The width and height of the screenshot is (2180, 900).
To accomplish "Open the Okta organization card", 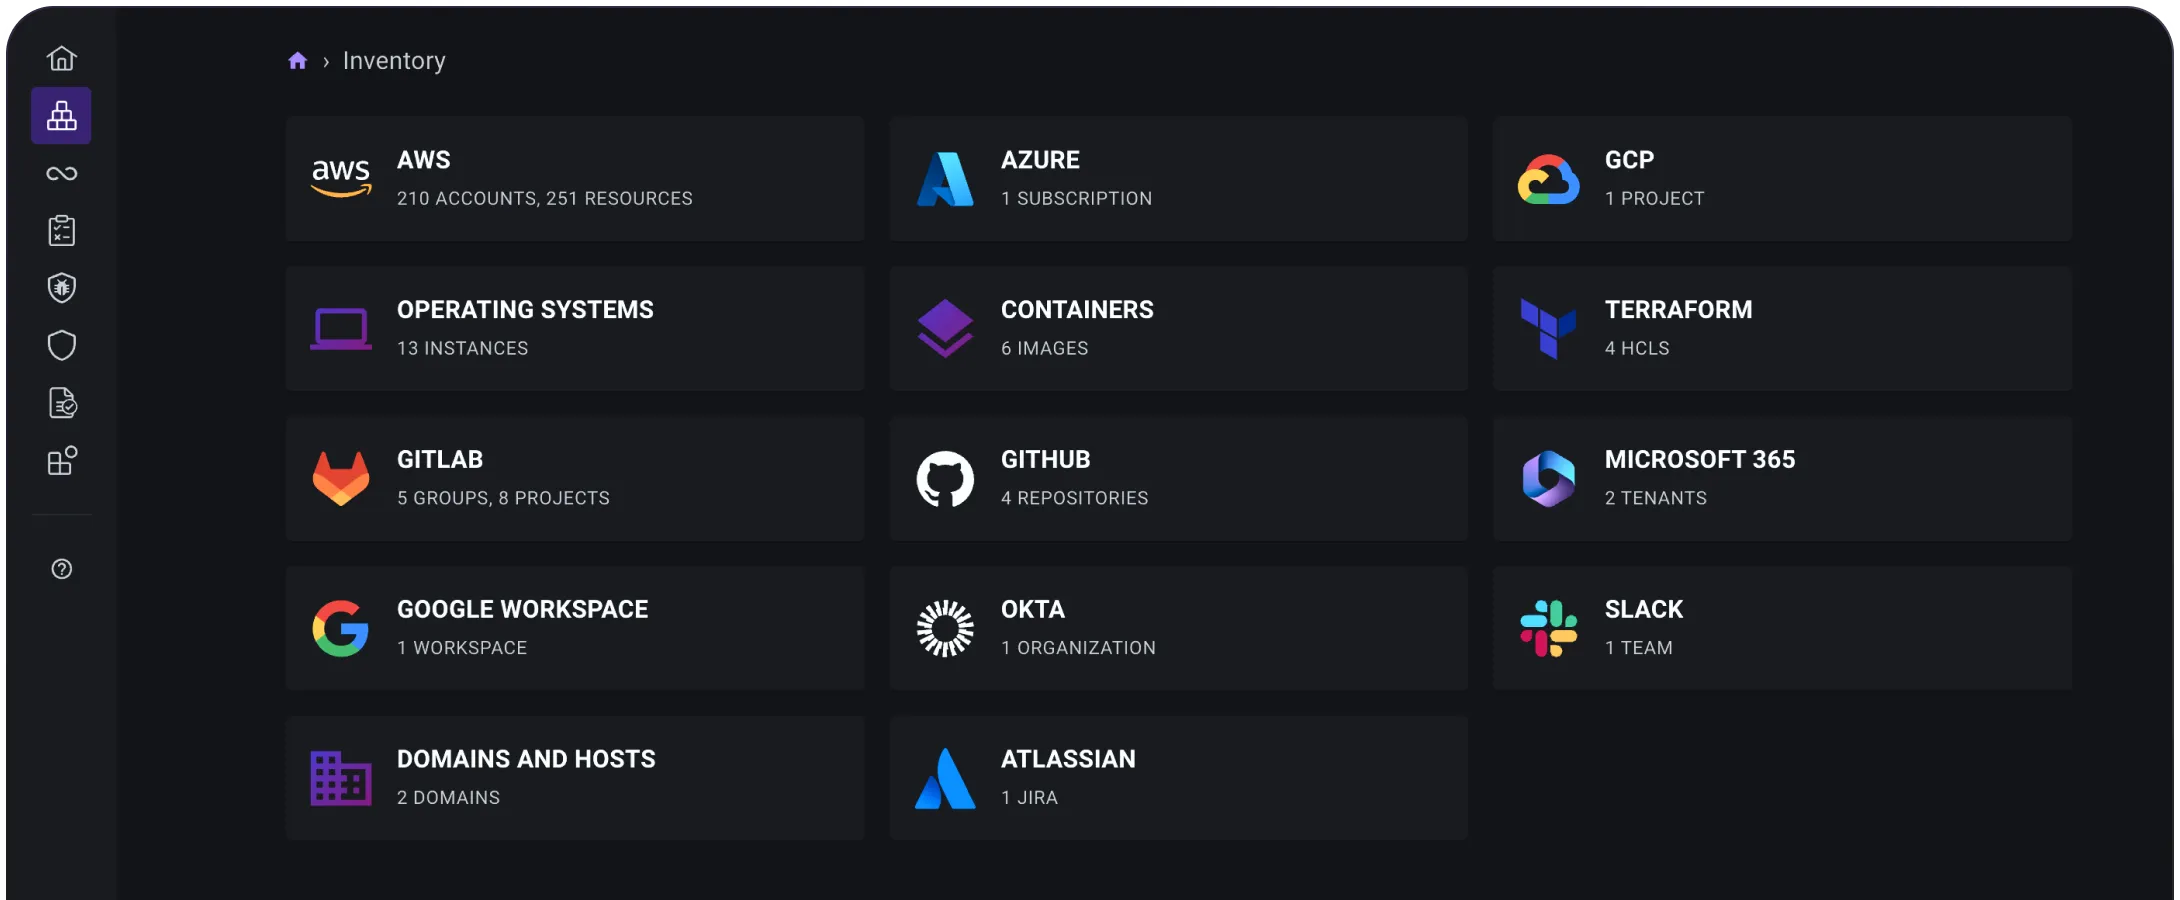I will (1179, 628).
